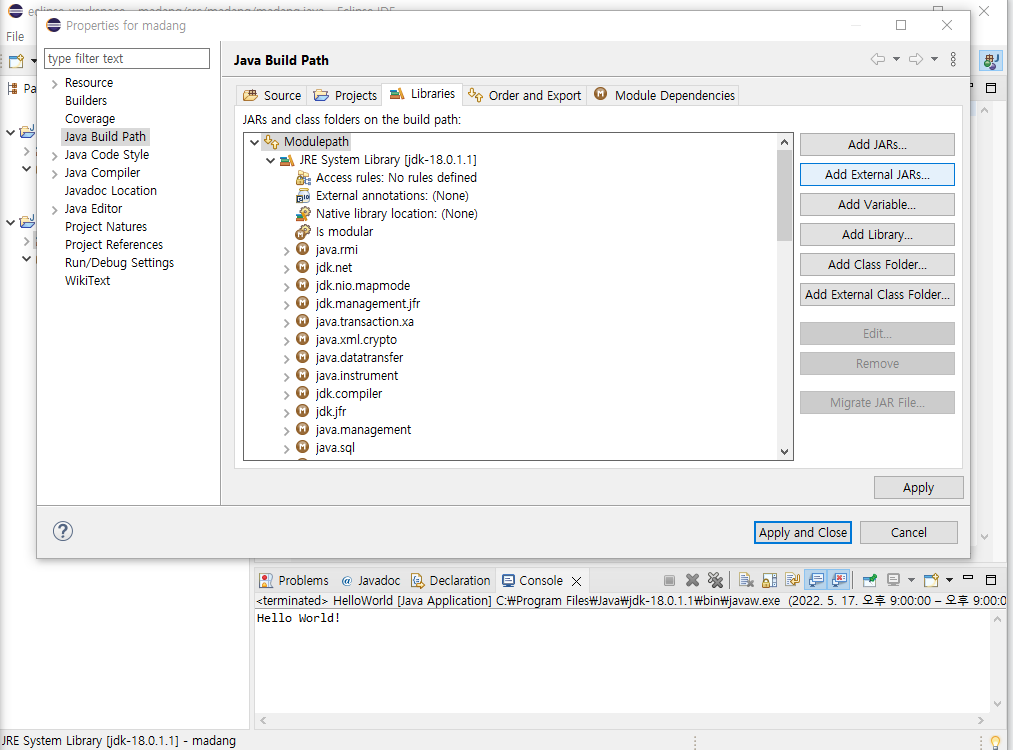Viewport: 1013px width, 750px height.
Task: Click the Cancel button
Action: 908,532
